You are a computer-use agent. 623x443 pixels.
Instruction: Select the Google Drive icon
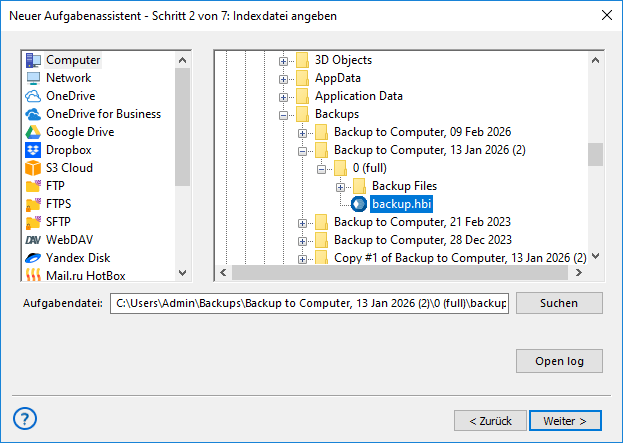click(33, 132)
